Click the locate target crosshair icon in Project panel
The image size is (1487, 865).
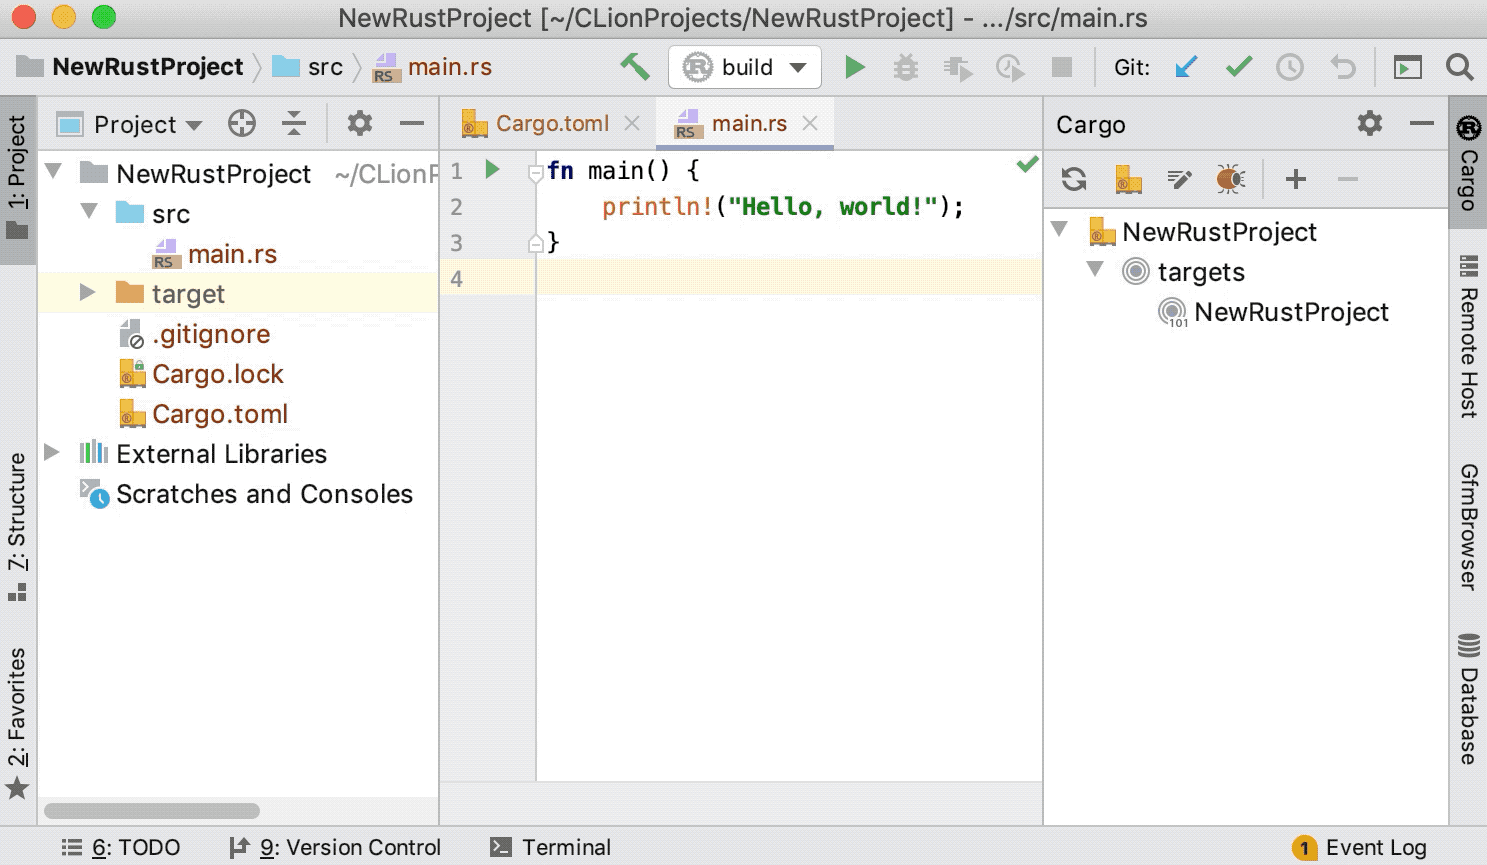coord(242,124)
